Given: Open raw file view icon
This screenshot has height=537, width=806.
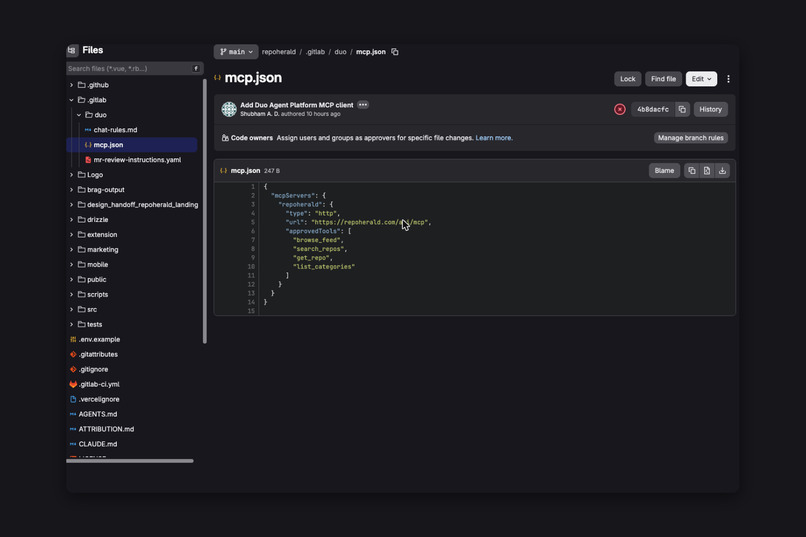Looking at the screenshot, I should pos(707,171).
